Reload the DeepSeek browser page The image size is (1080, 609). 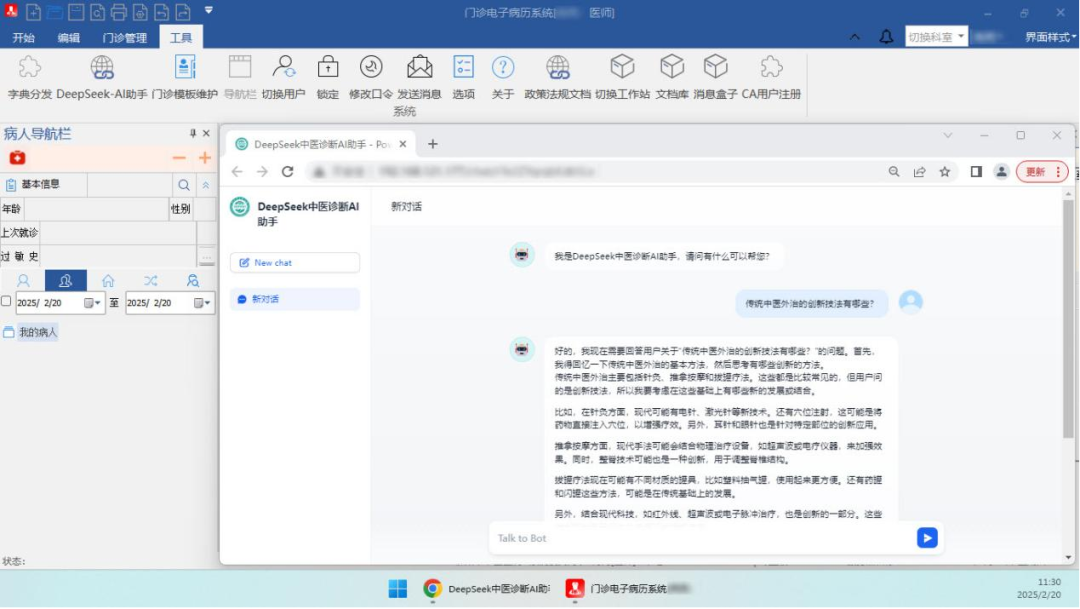tap(288, 172)
